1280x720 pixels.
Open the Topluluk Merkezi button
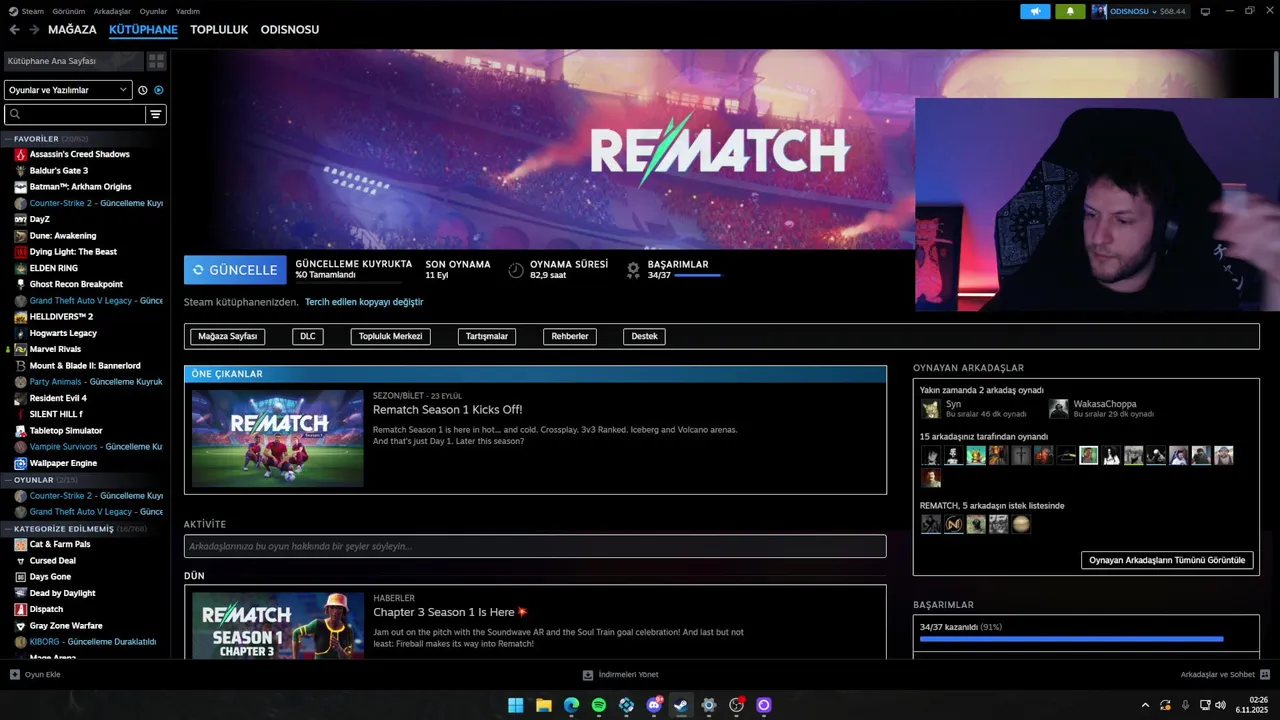pos(390,336)
